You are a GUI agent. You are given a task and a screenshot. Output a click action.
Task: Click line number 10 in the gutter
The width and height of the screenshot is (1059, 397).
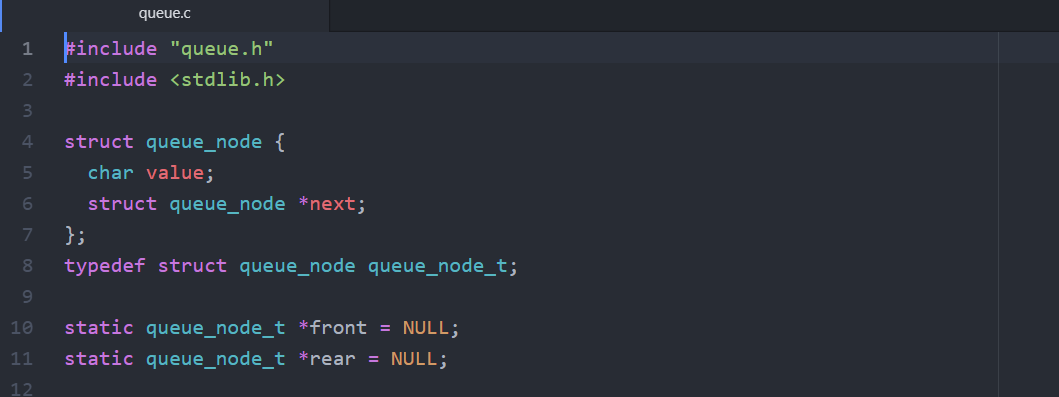click(x=22, y=328)
